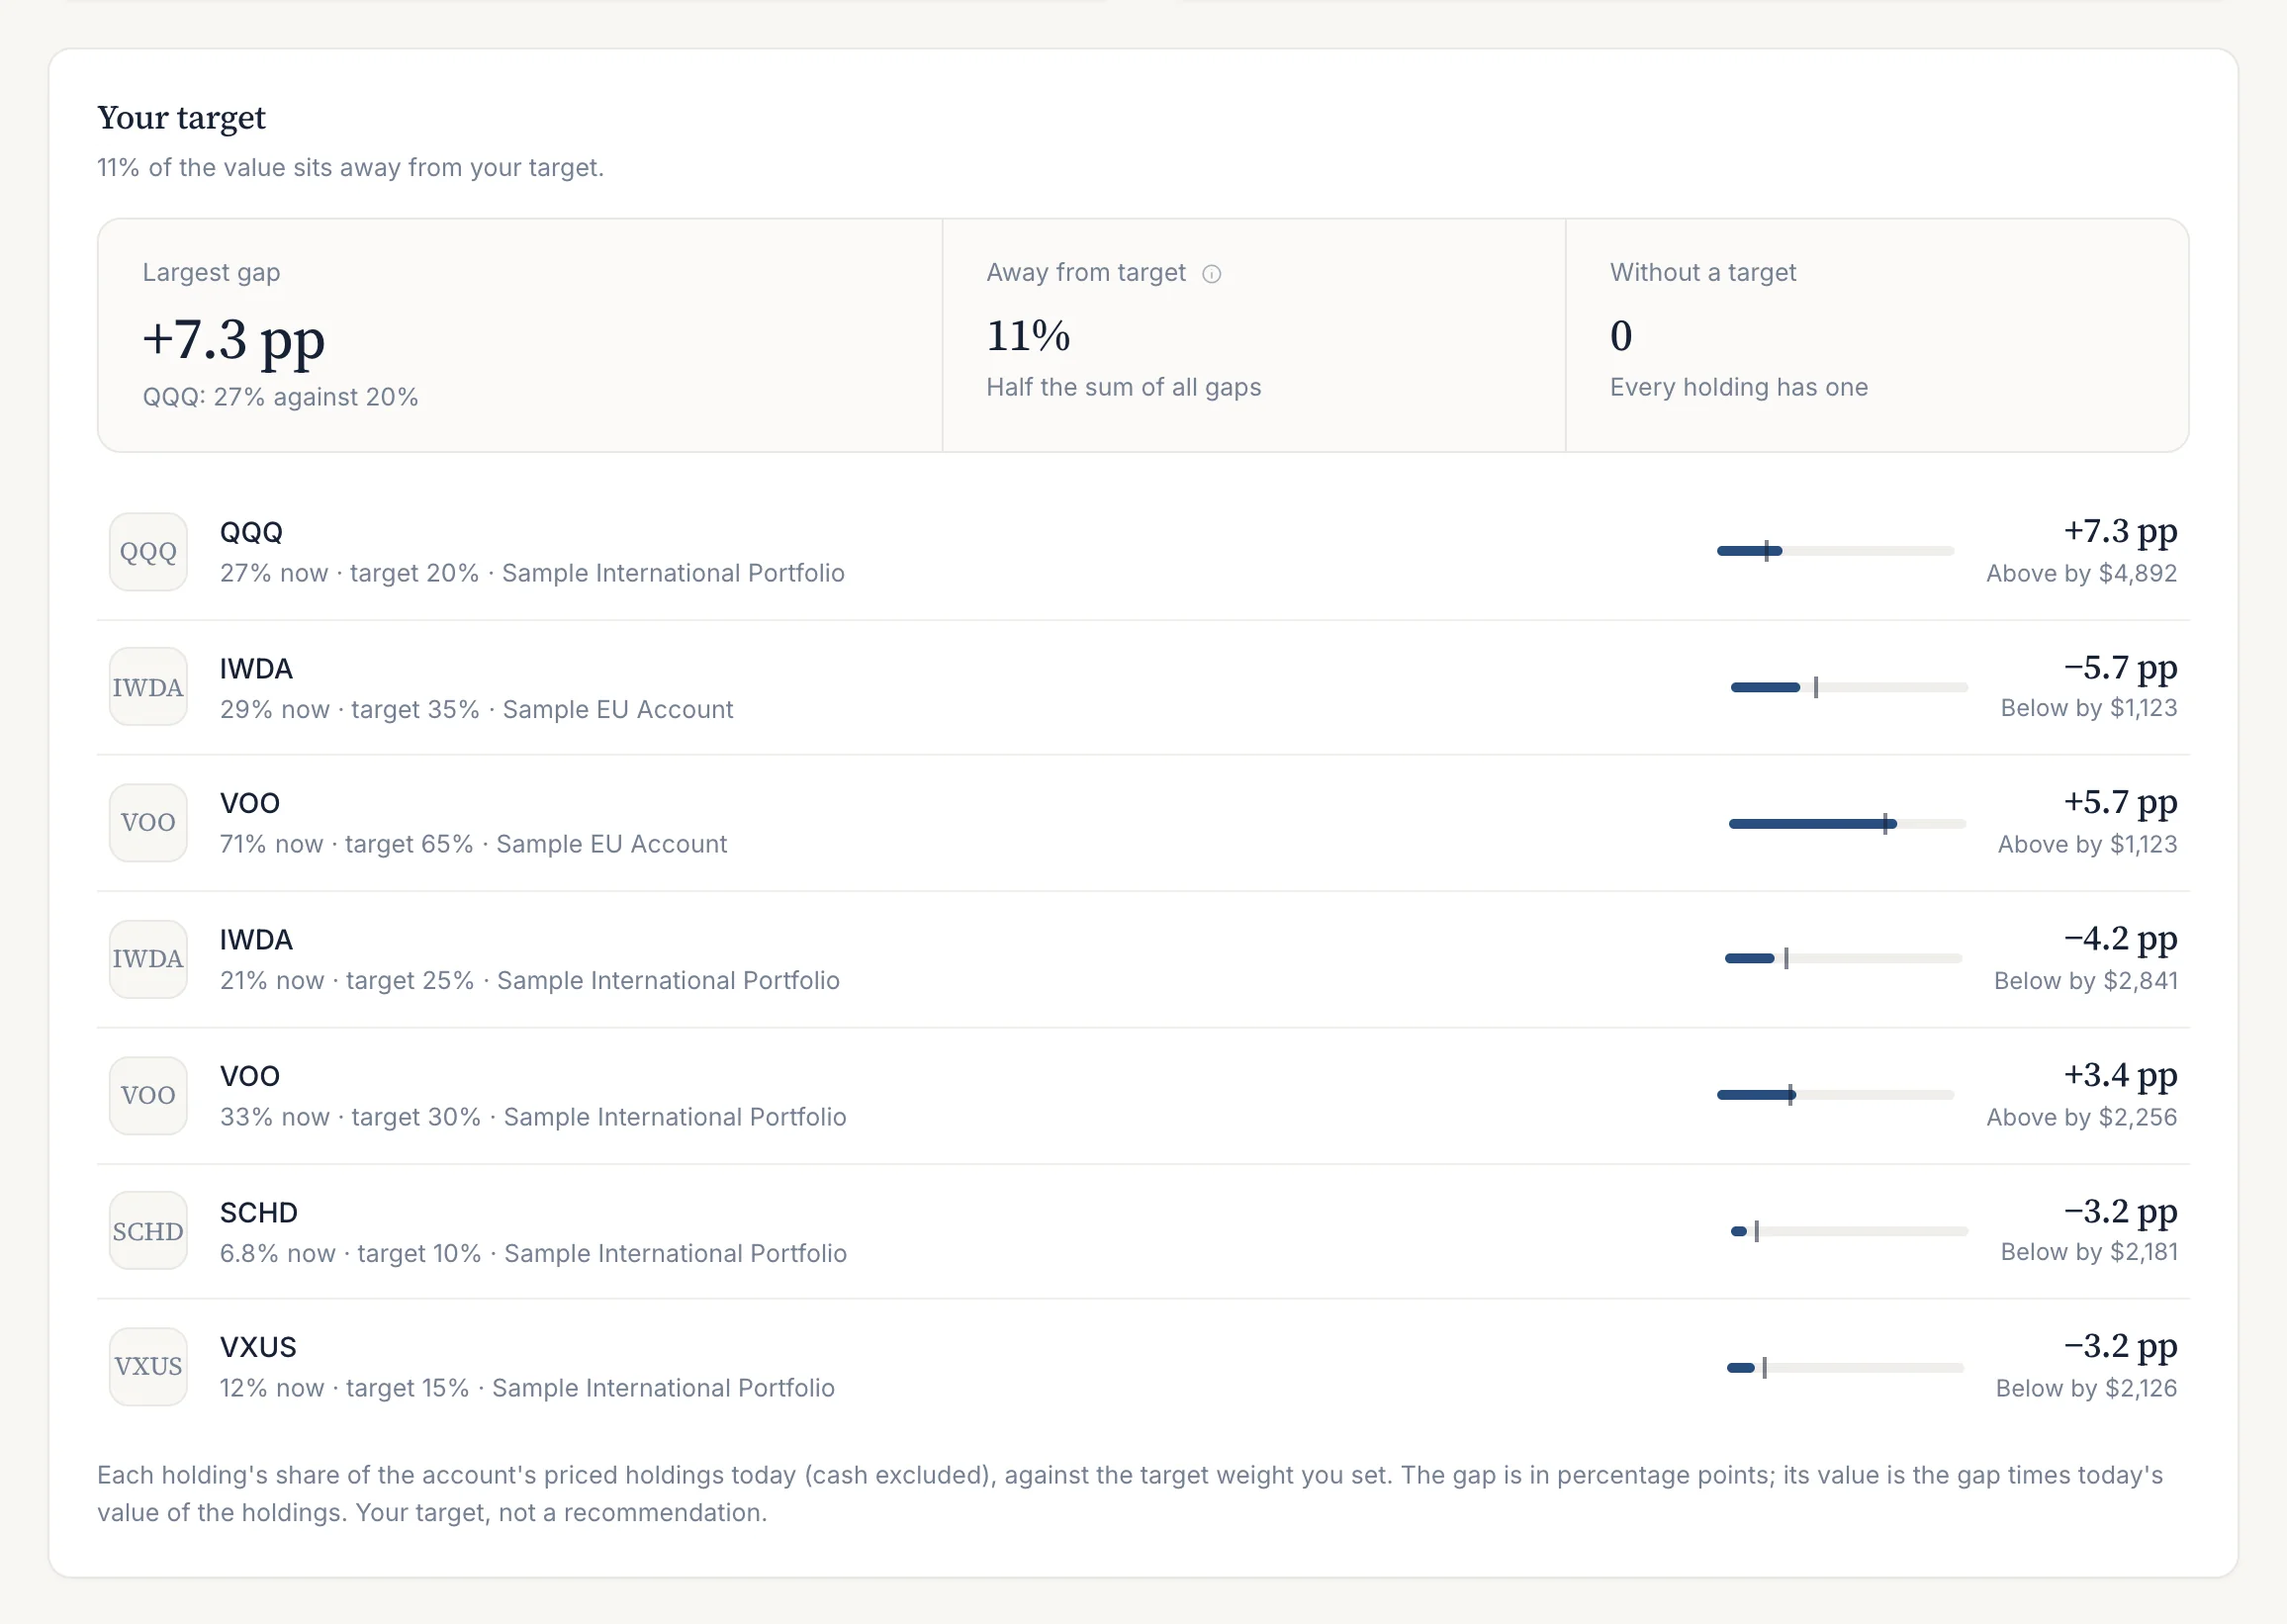The height and width of the screenshot is (1624, 2287).
Task: Click the '+5.7 pp' gap value
Action: [2120, 803]
